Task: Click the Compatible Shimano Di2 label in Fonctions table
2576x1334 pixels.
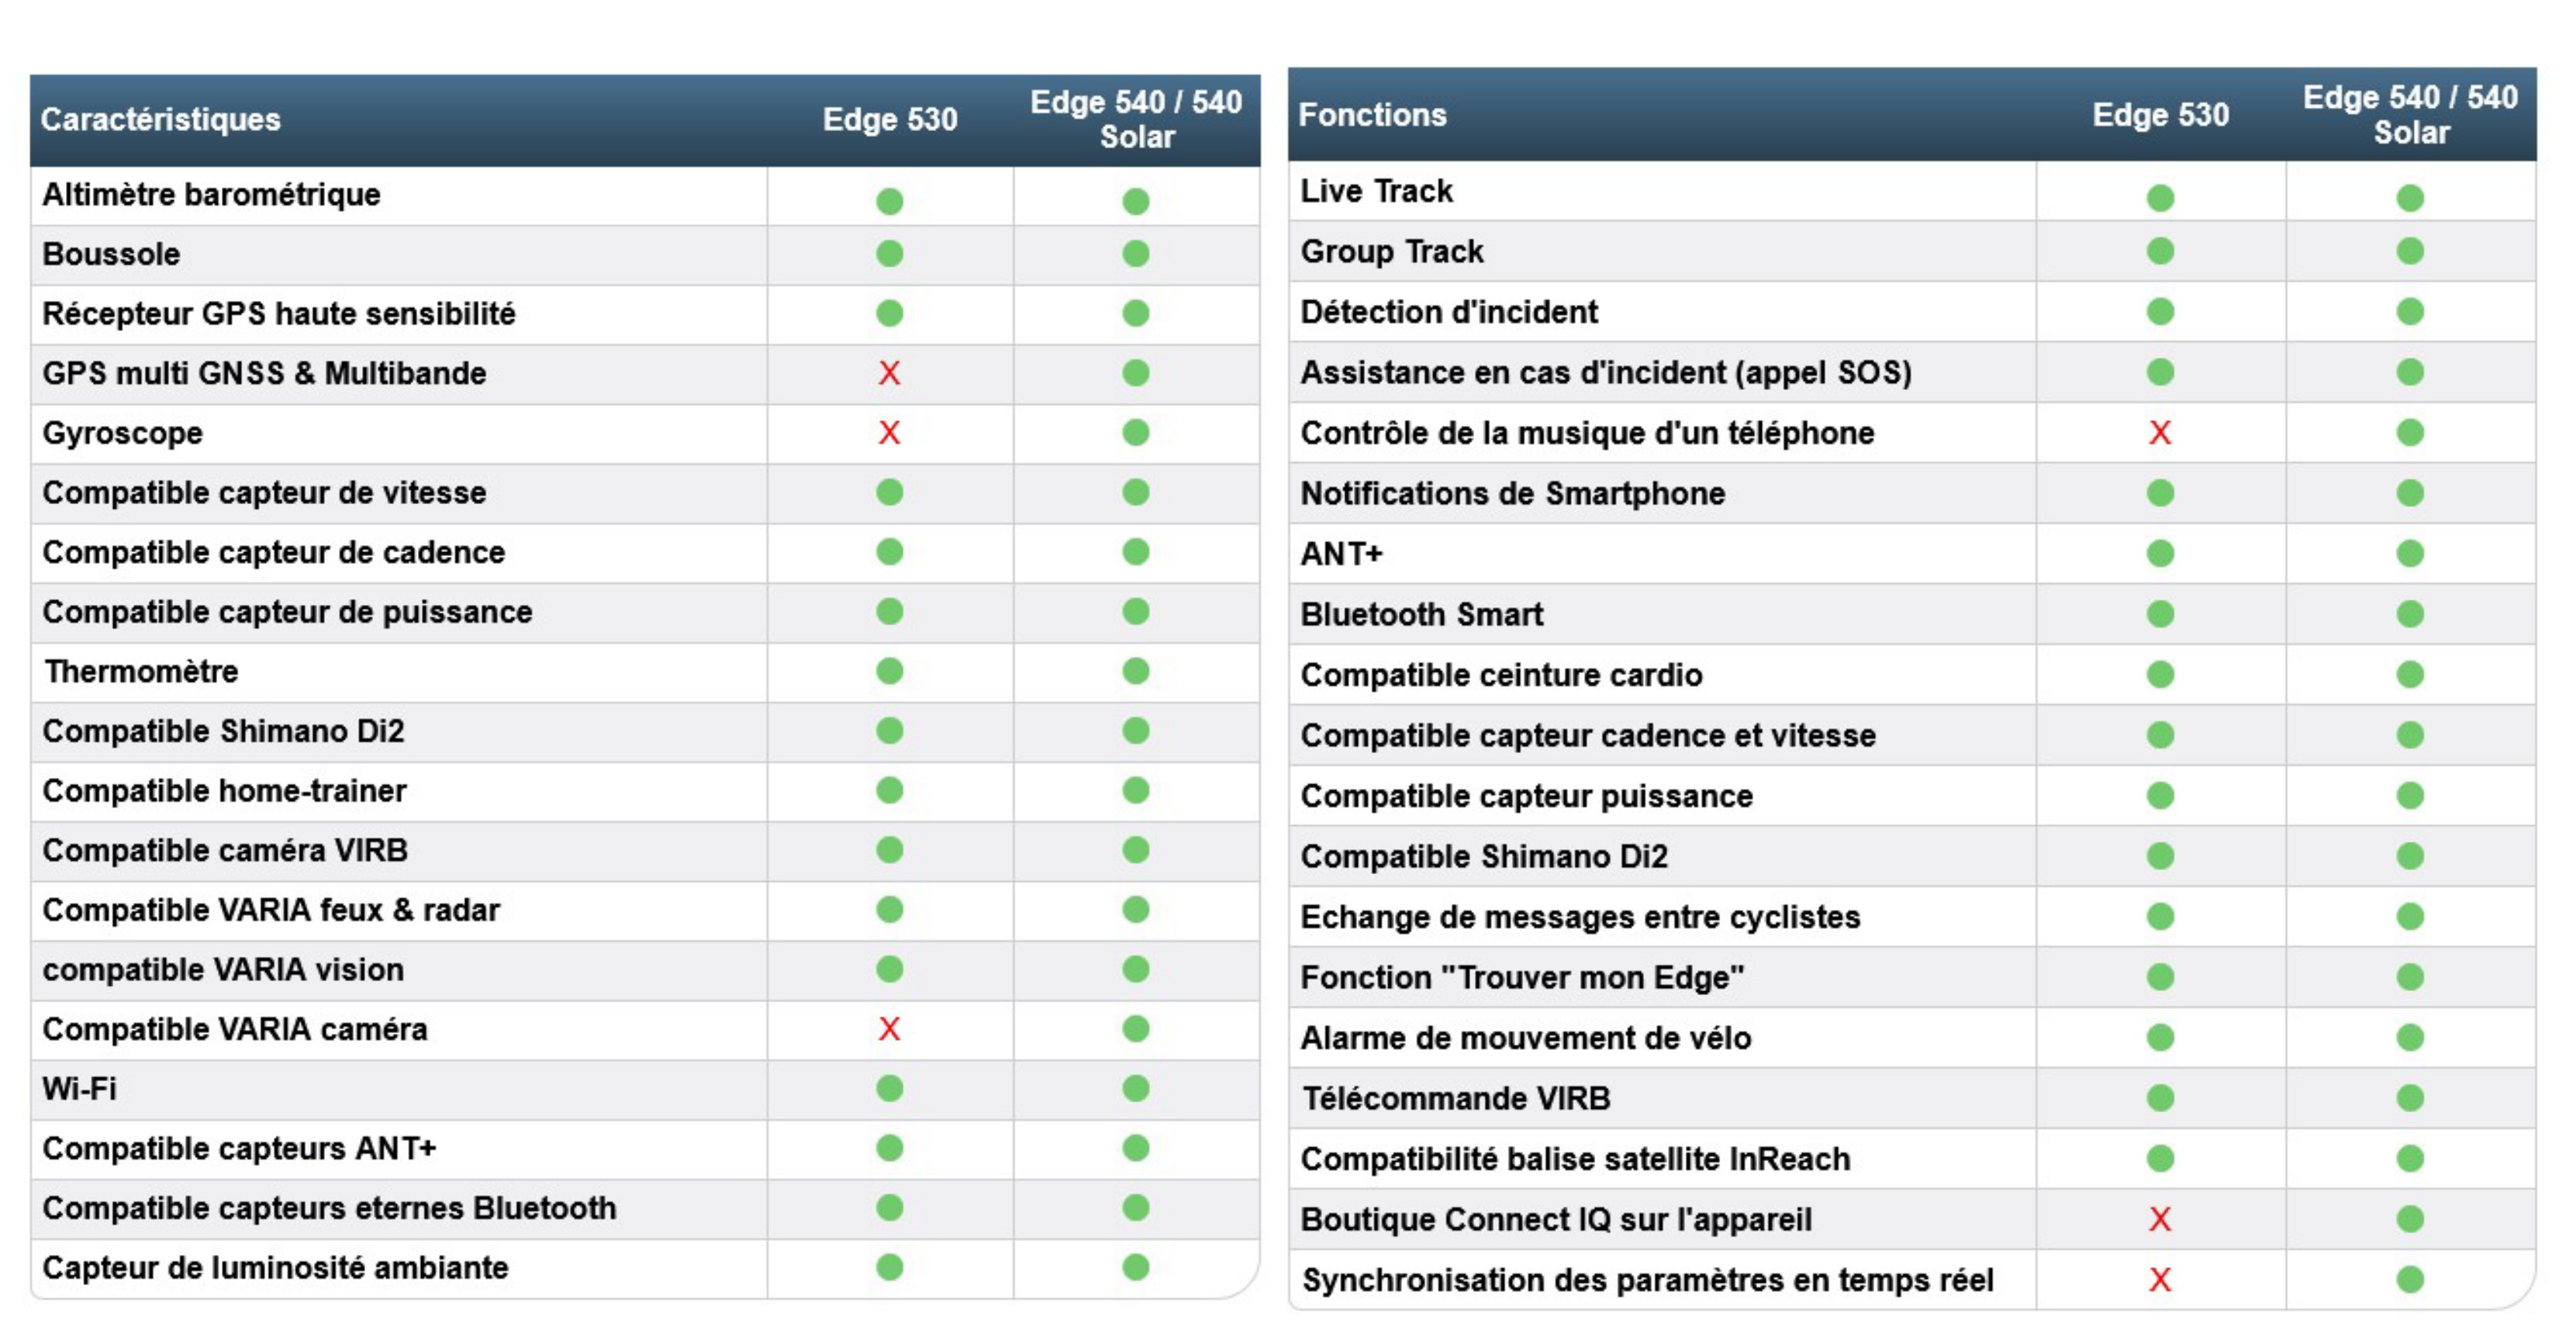Action: 1484,856
